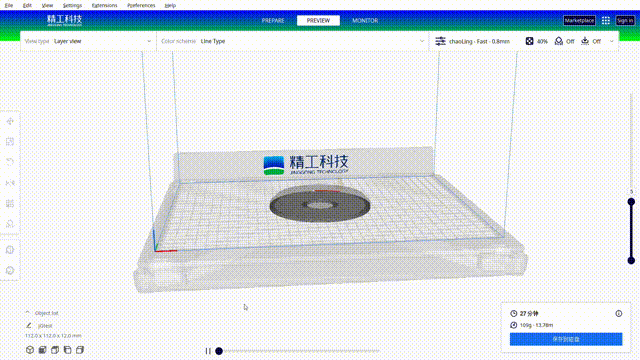640x360 pixels.
Task: Open the View type dropdown
Action: tap(88, 41)
